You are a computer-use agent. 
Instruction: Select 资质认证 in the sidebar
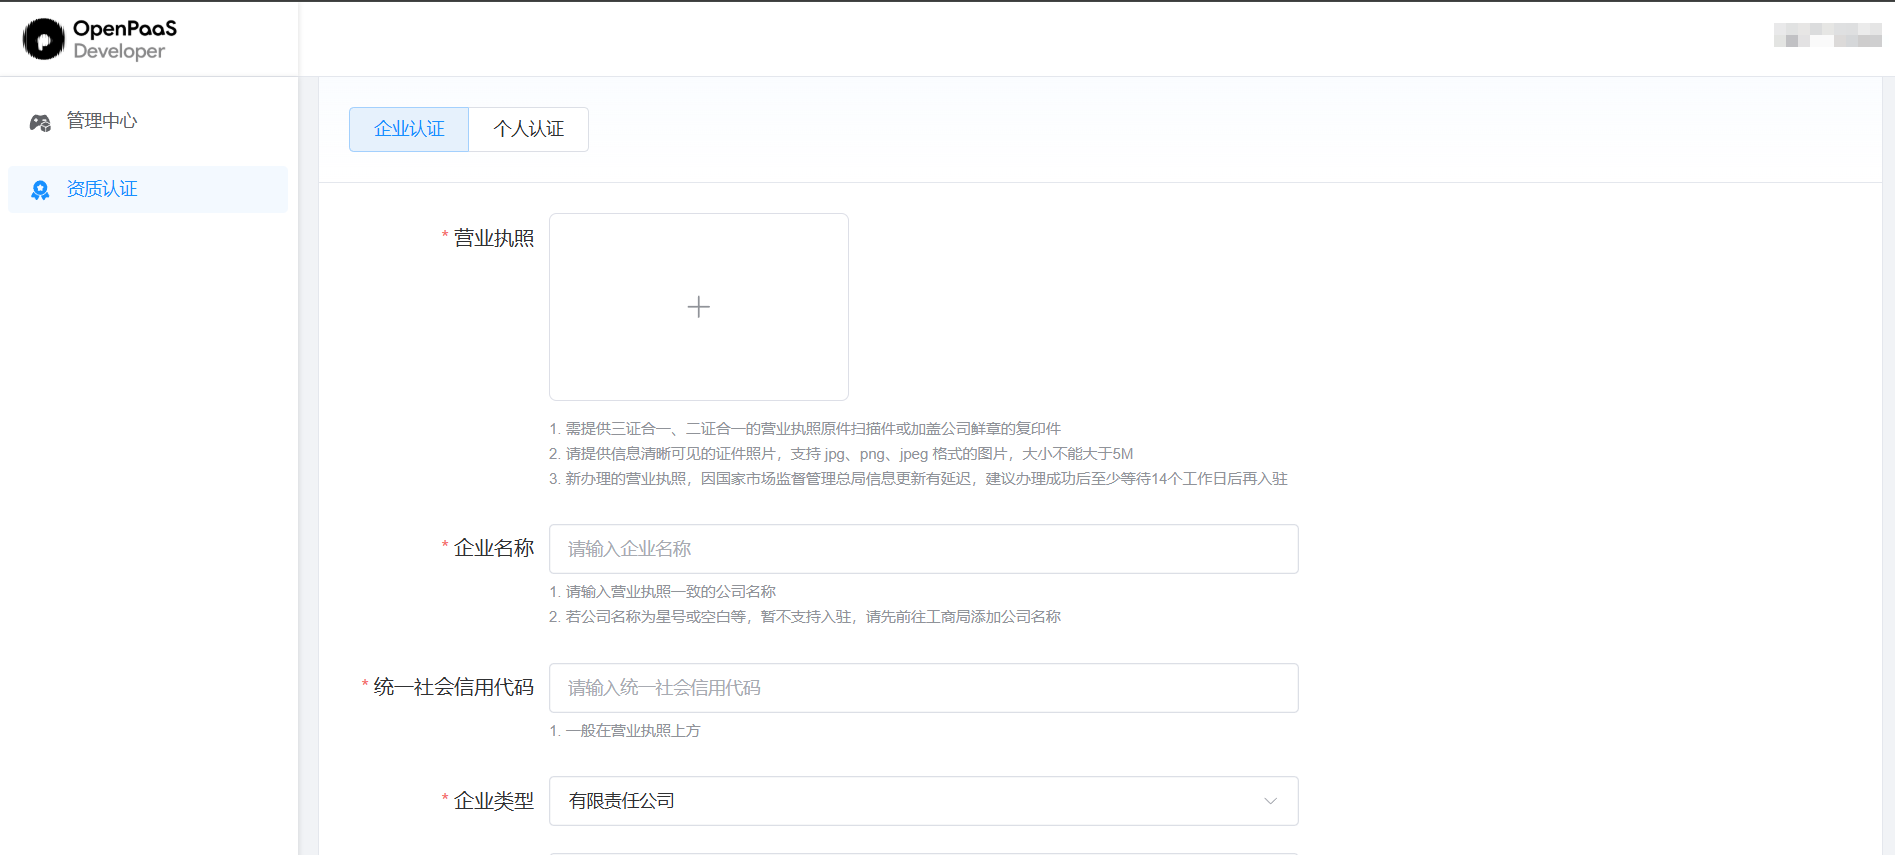click(148, 189)
